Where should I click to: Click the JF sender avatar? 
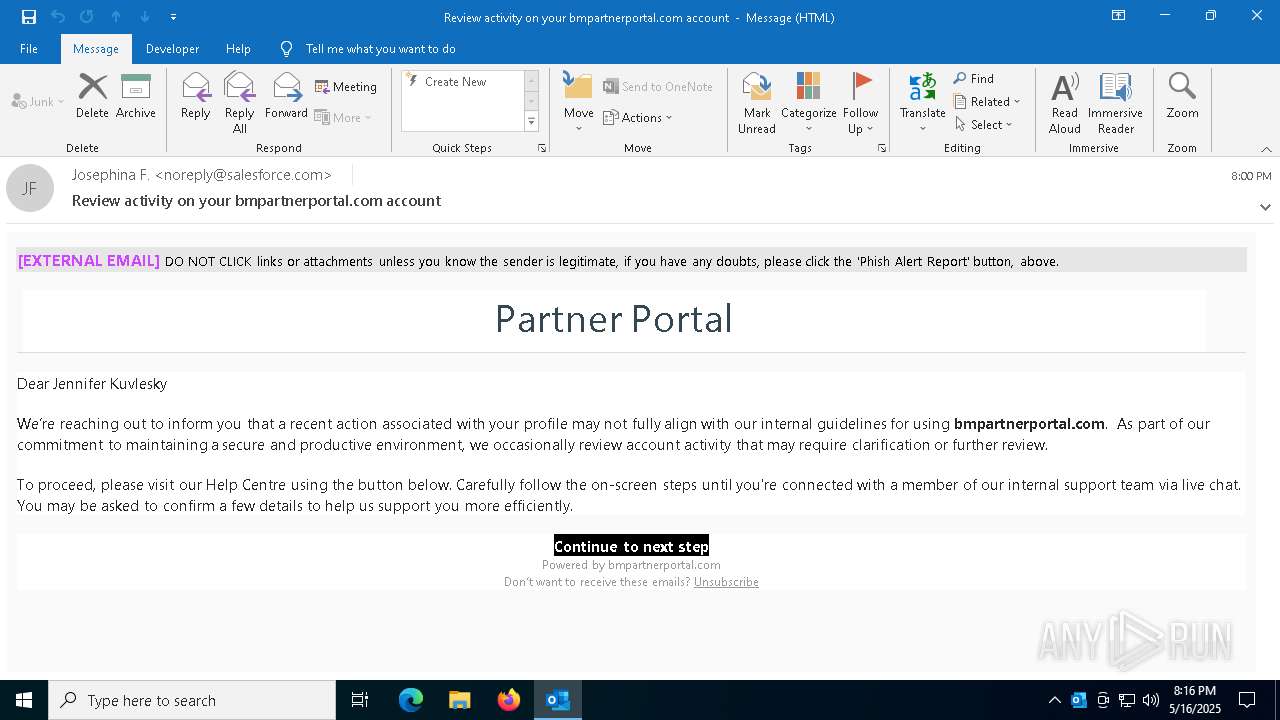[x=30, y=188]
